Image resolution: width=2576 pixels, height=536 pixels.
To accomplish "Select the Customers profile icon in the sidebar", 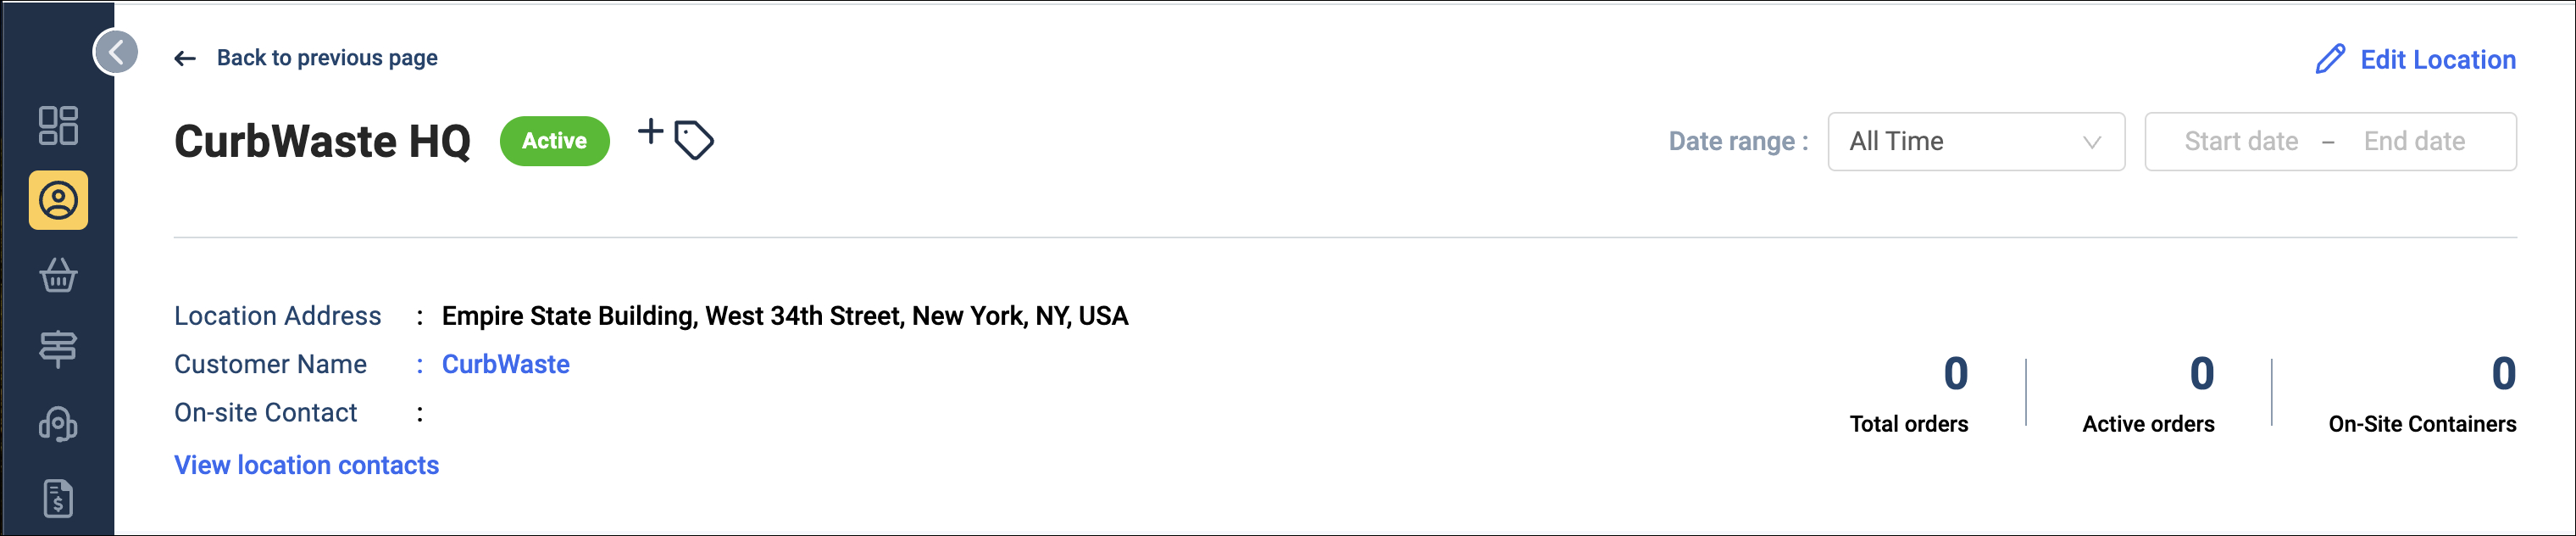I will click(58, 200).
